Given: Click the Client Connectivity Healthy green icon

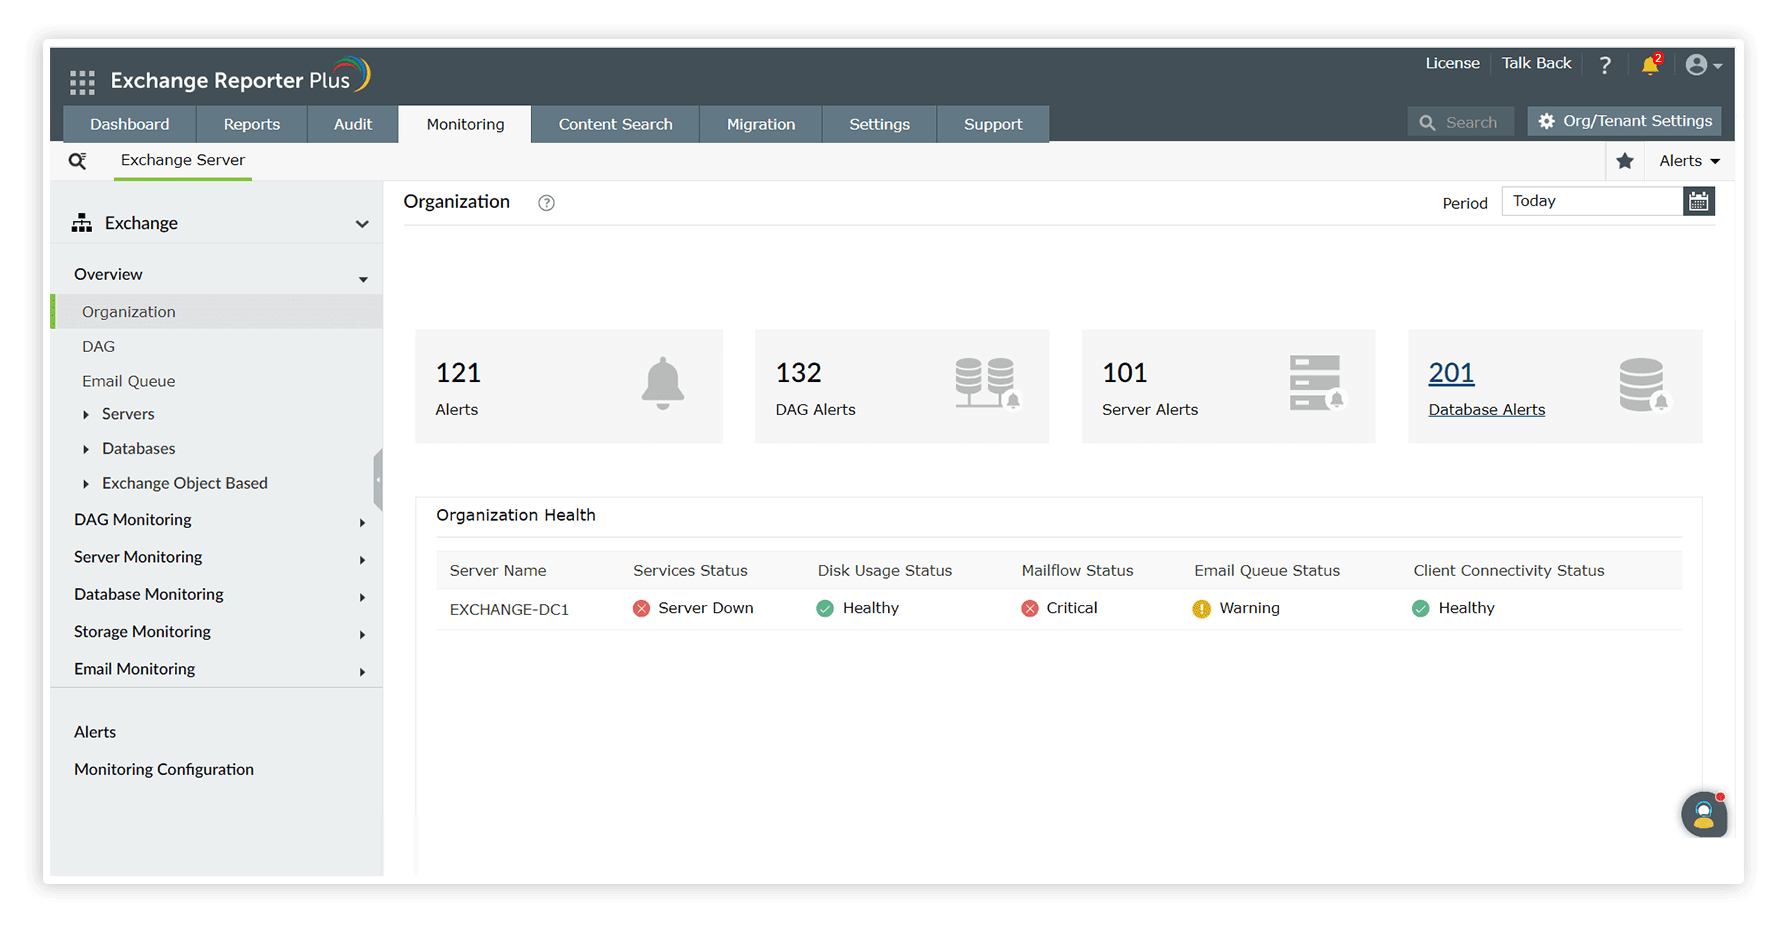Looking at the screenshot, I should 1421,609.
